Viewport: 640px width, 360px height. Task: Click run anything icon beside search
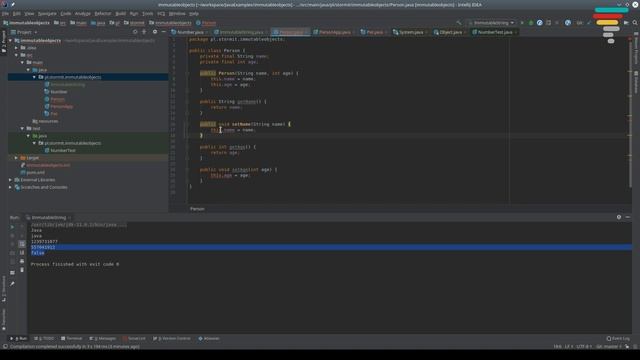[x=626, y=23]
